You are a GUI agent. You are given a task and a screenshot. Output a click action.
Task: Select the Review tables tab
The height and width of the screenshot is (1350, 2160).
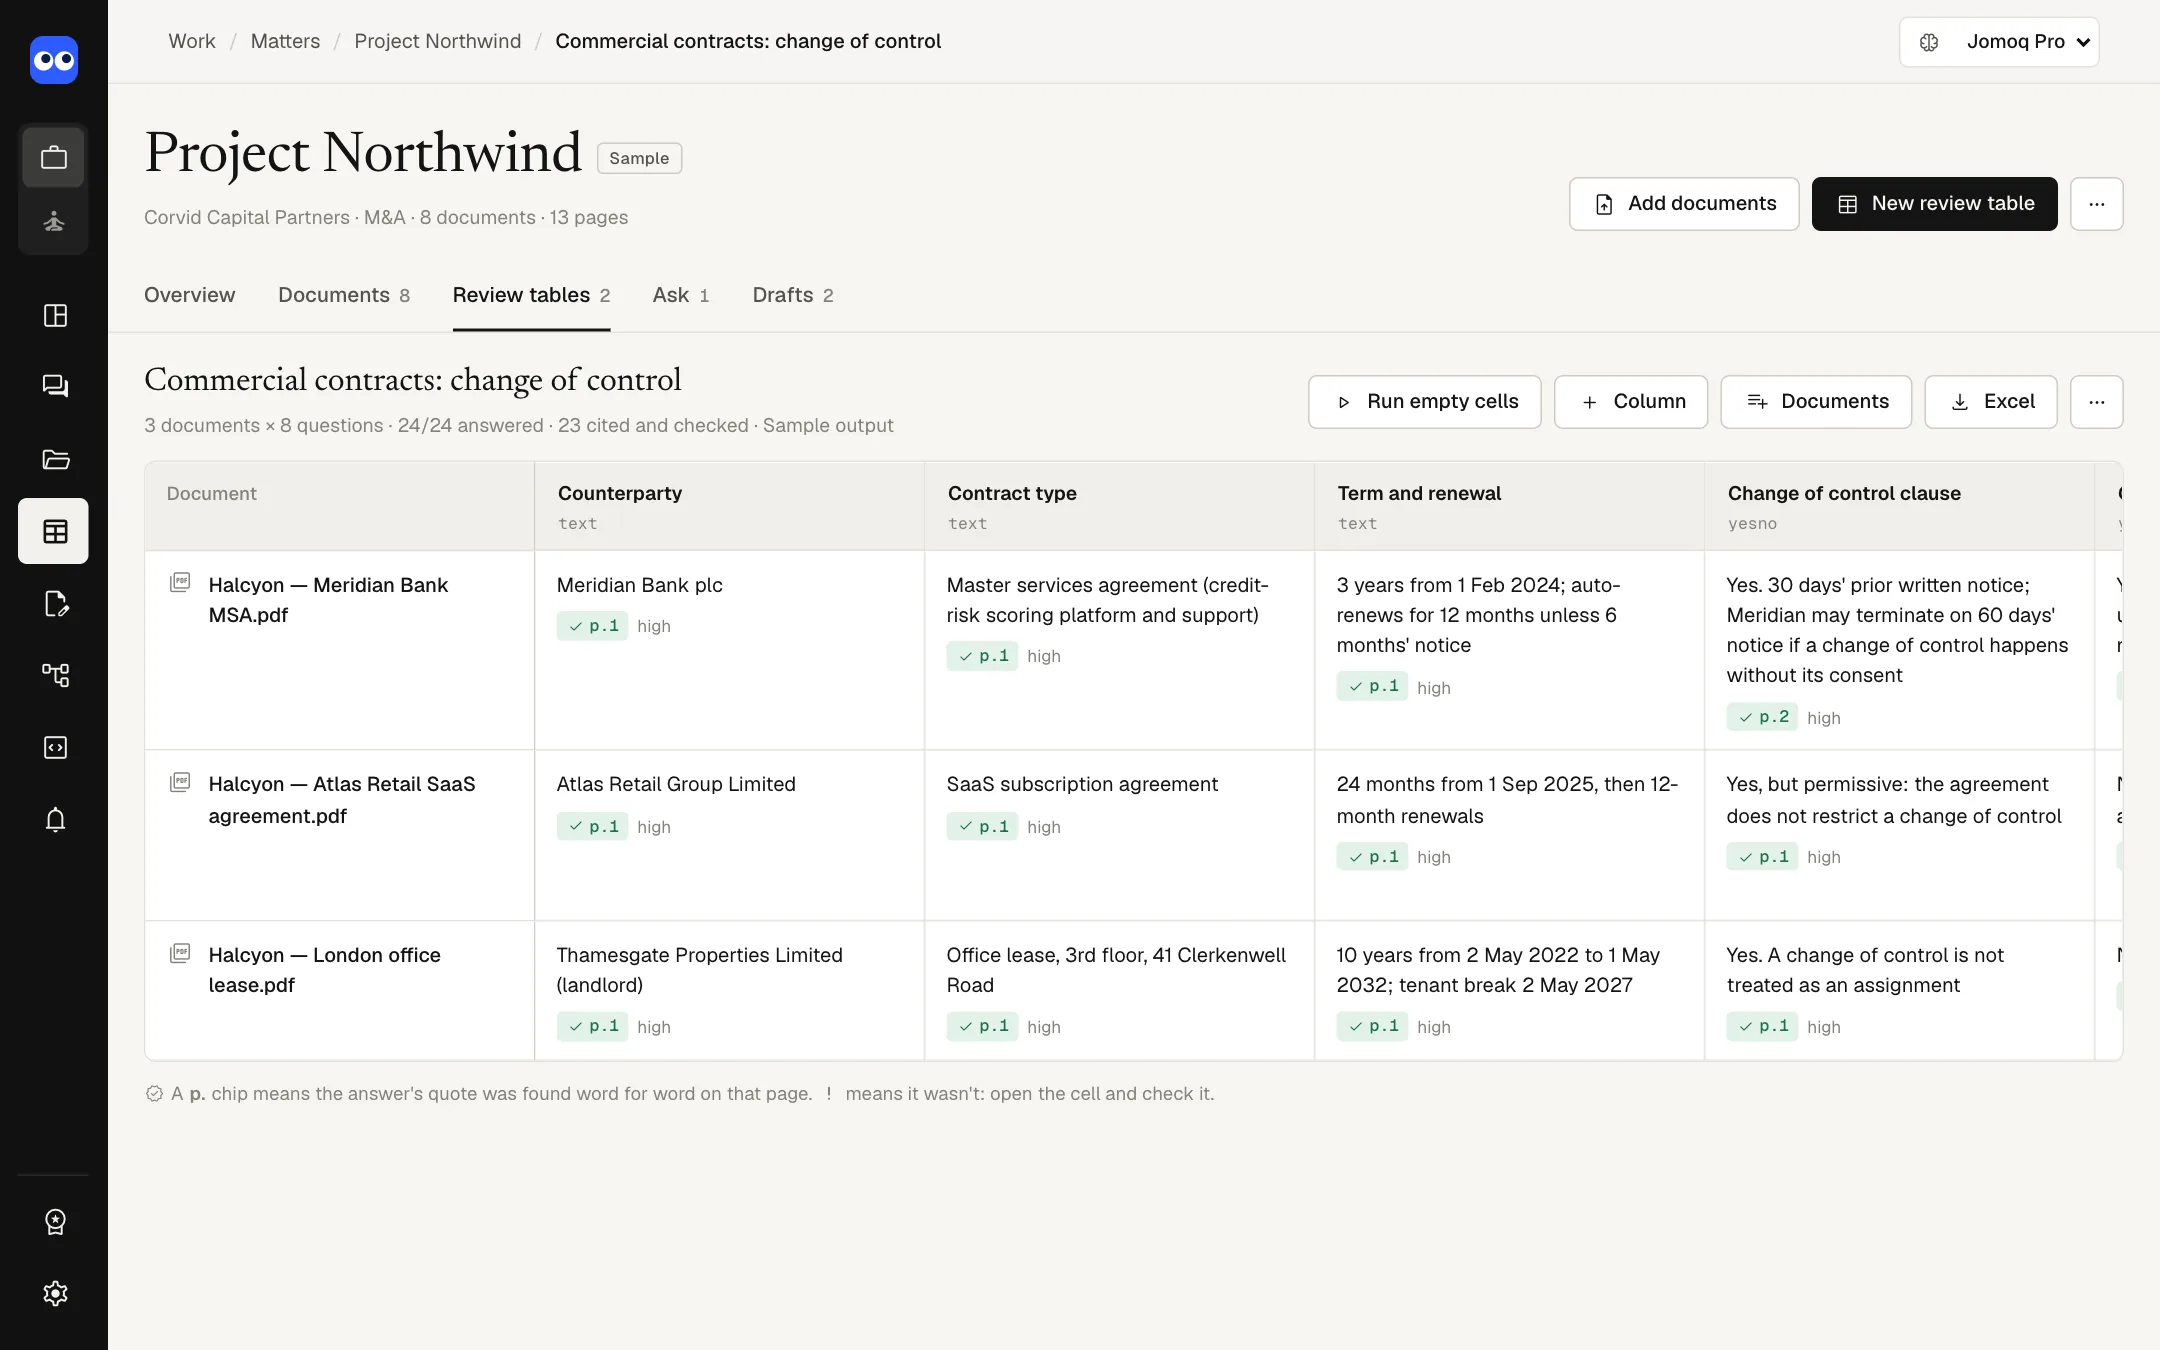pos(531,295)
